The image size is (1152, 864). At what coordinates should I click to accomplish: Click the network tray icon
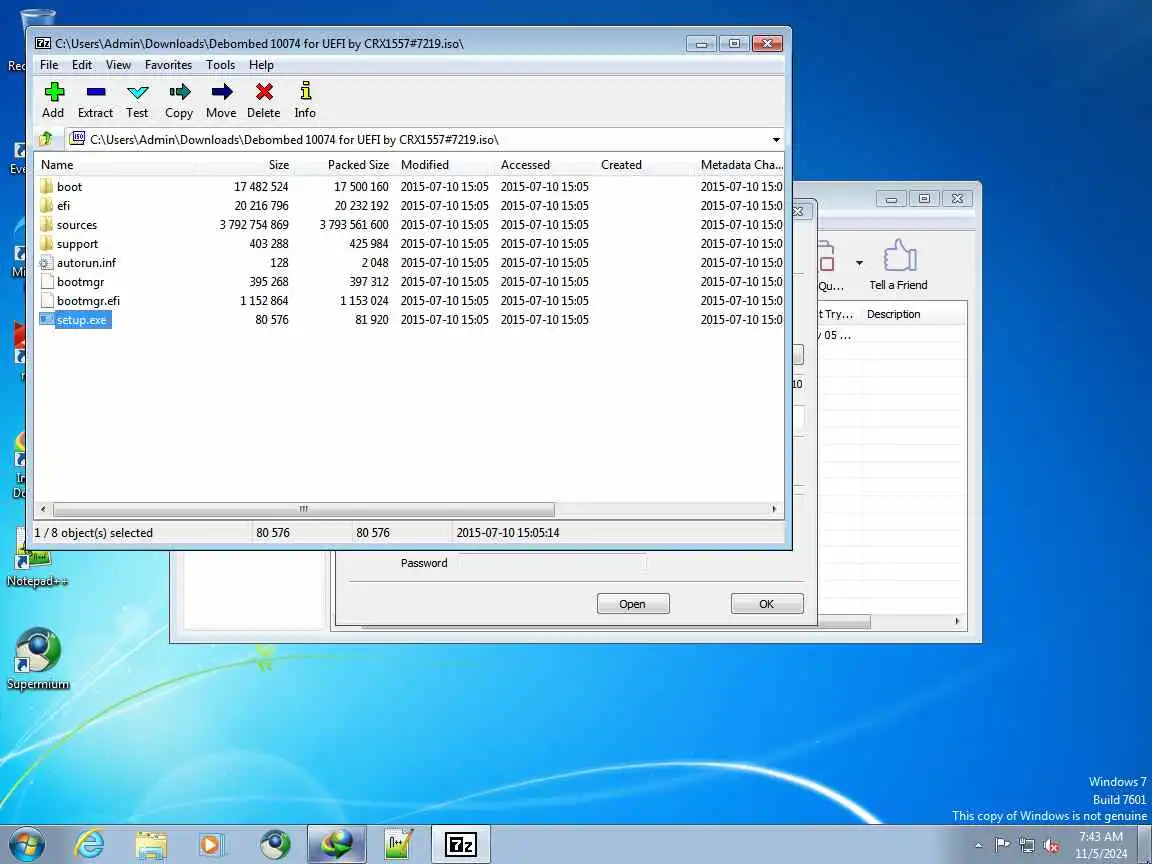coord(1027,846)
